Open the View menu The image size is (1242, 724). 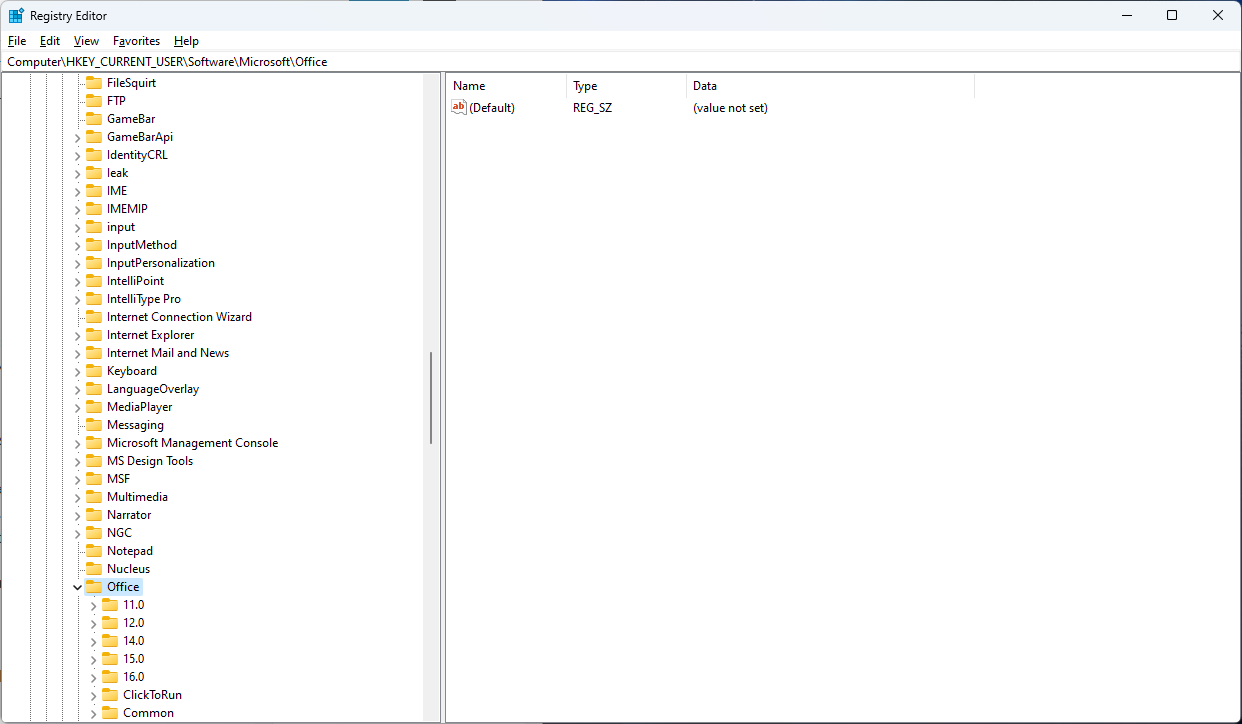pyautogui.click(x=87, y=41)
